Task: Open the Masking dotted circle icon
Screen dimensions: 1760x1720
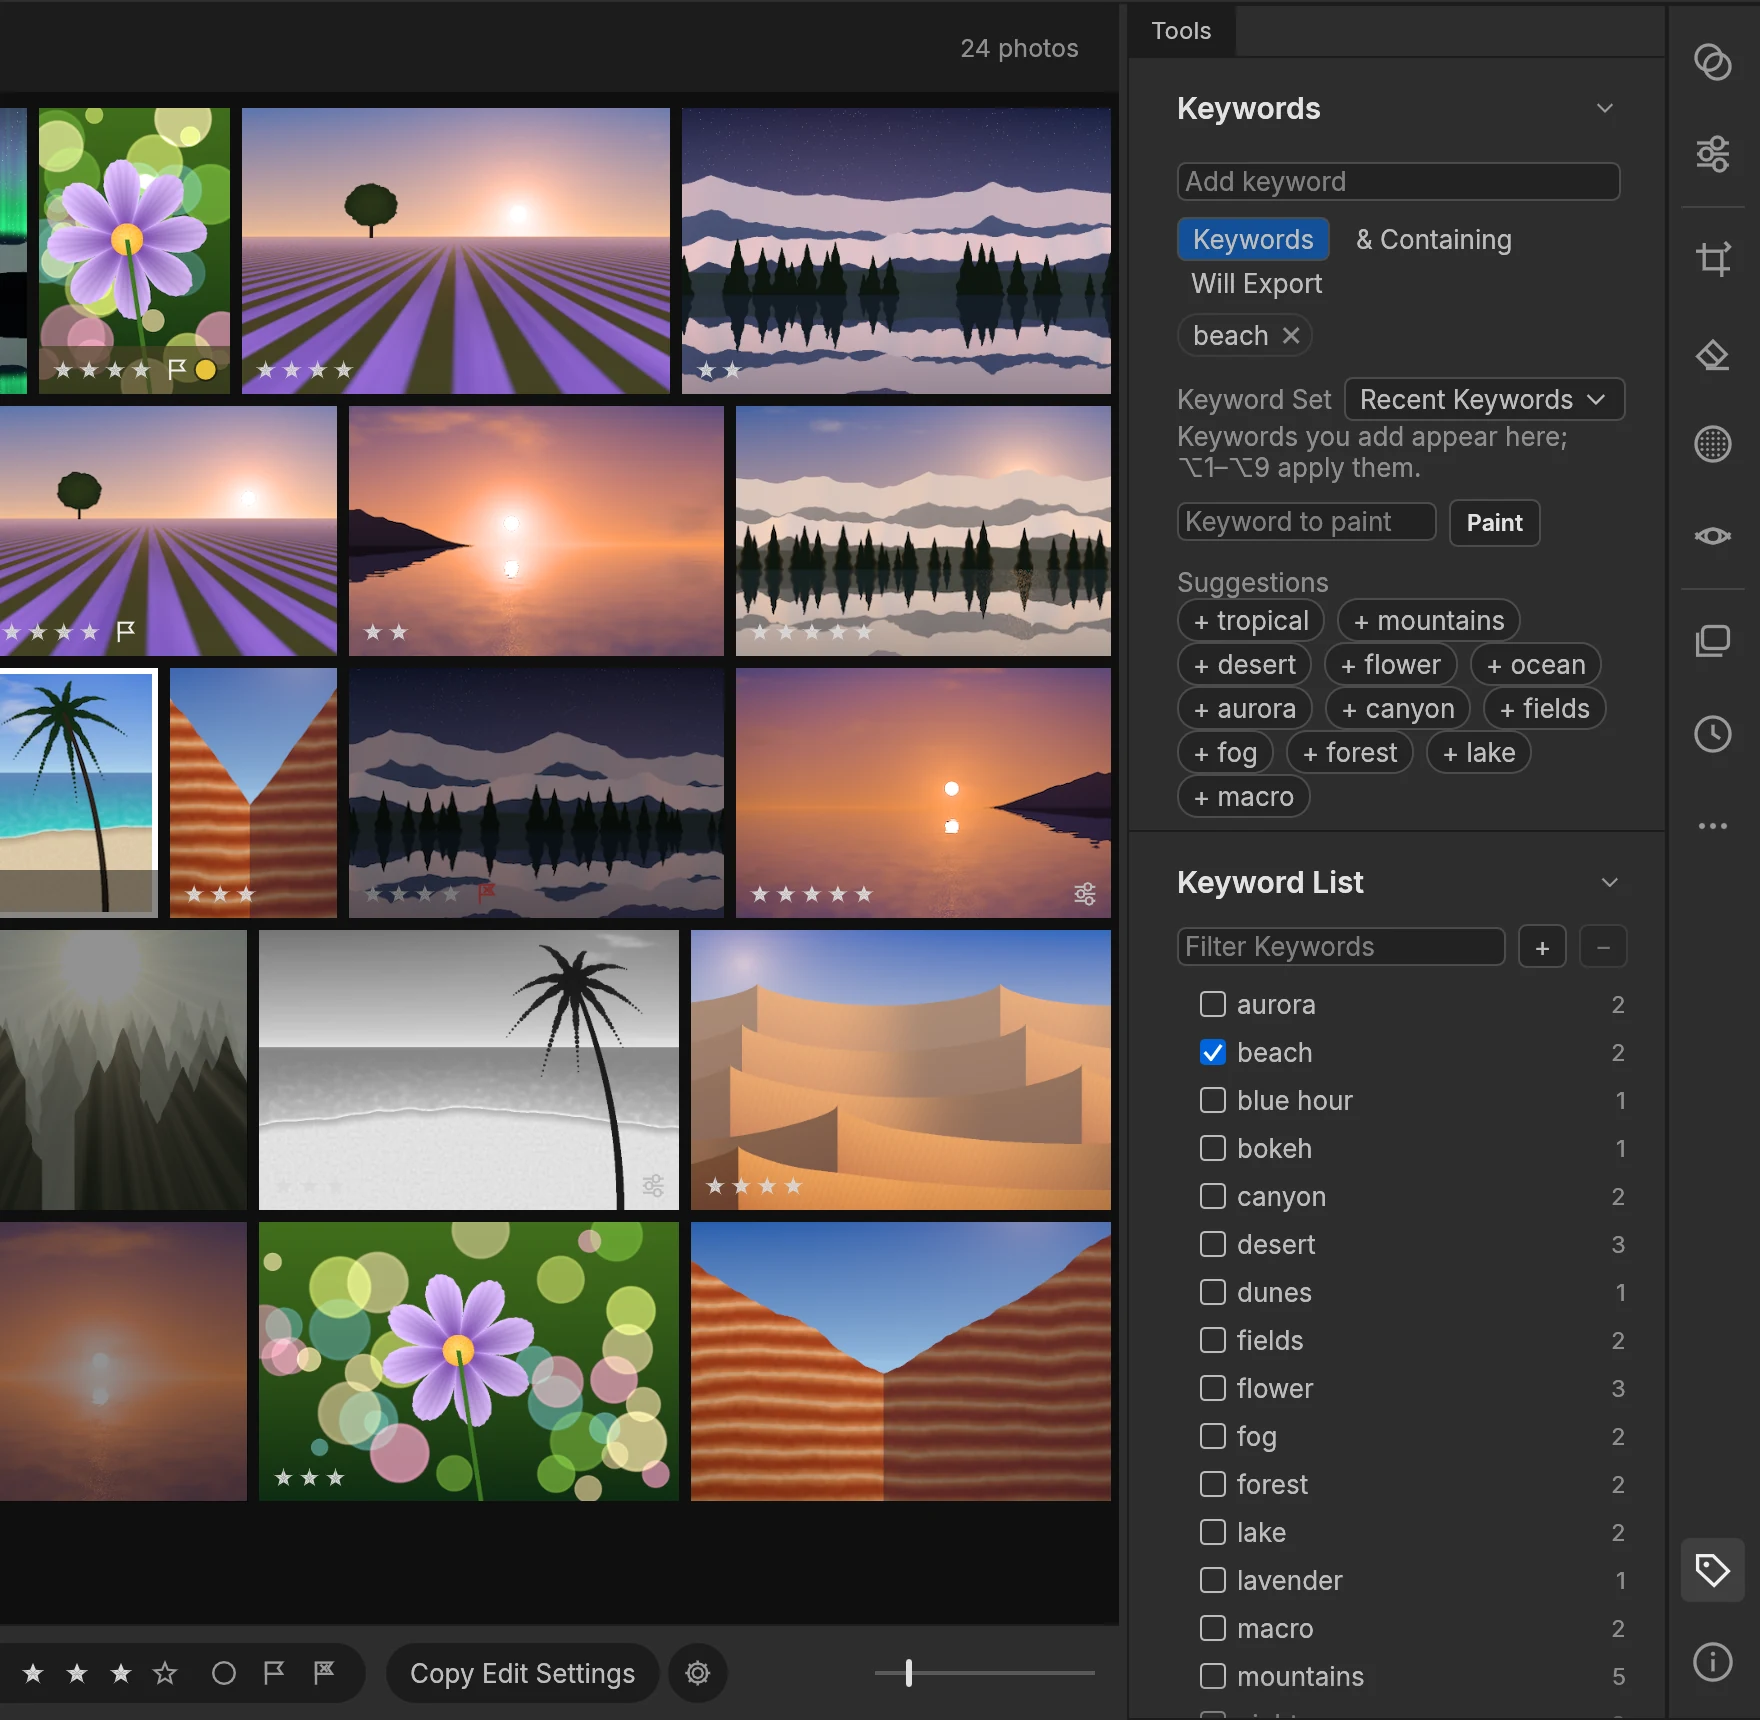Action: [1712, 443]
